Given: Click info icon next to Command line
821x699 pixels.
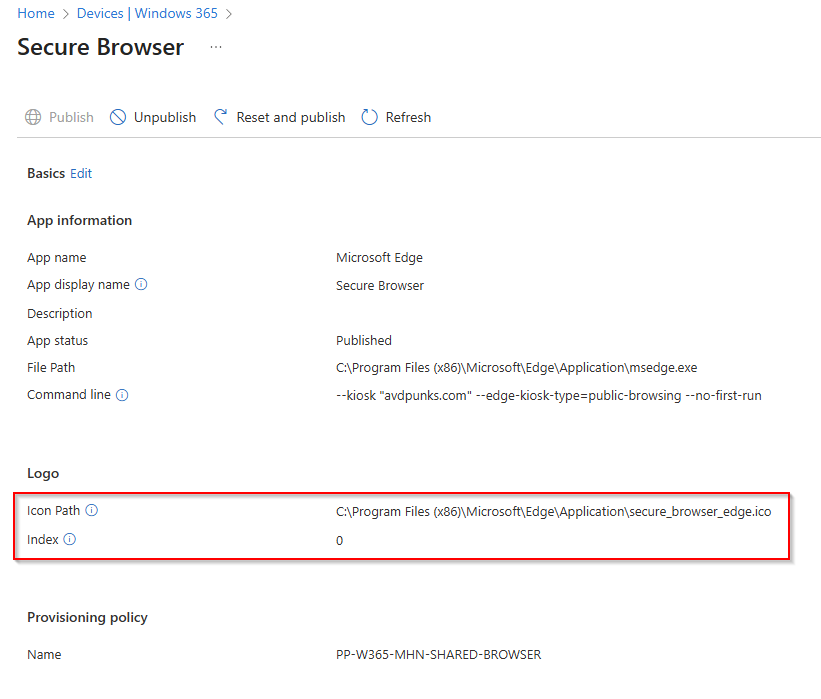Looking at the screenshot, I should pyautogui.click(x=122, y=395).
